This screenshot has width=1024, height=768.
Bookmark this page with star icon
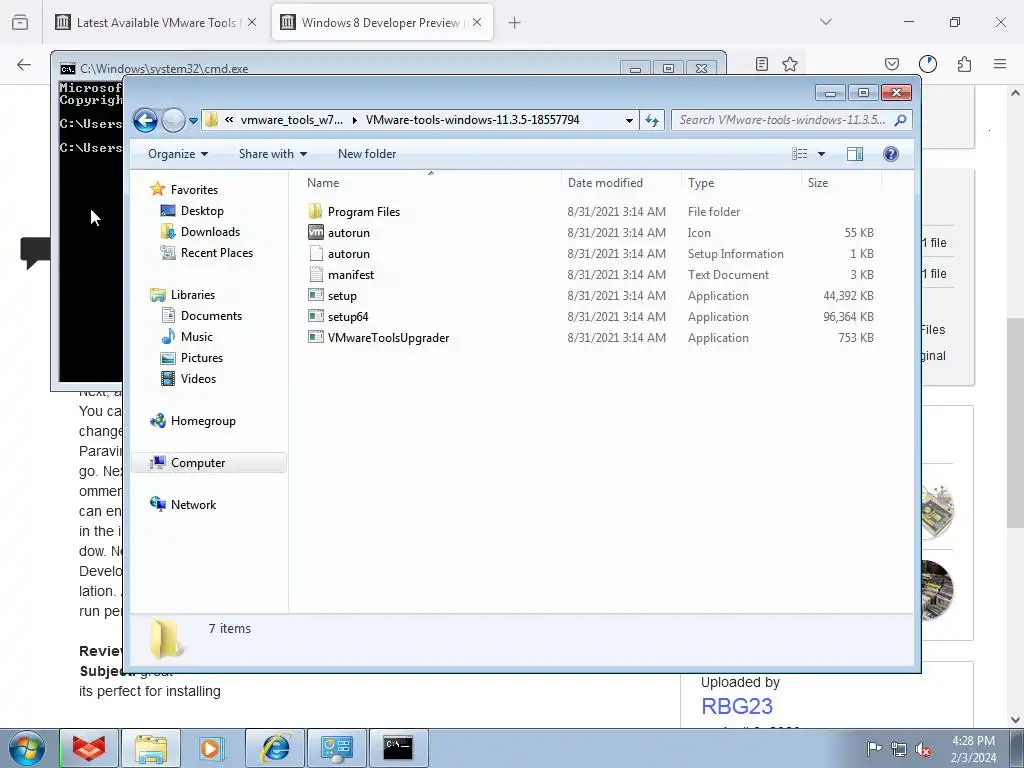click(790, 64)
